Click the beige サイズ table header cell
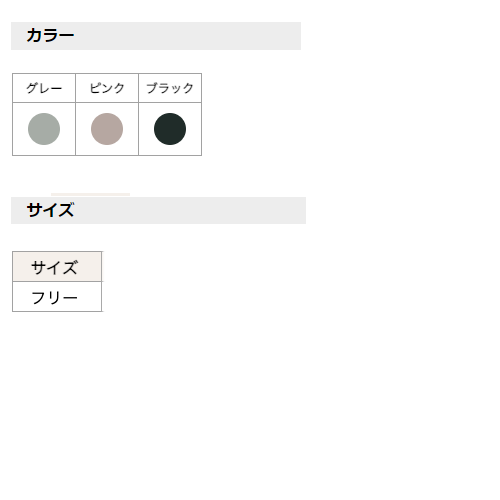 (57, 267)
